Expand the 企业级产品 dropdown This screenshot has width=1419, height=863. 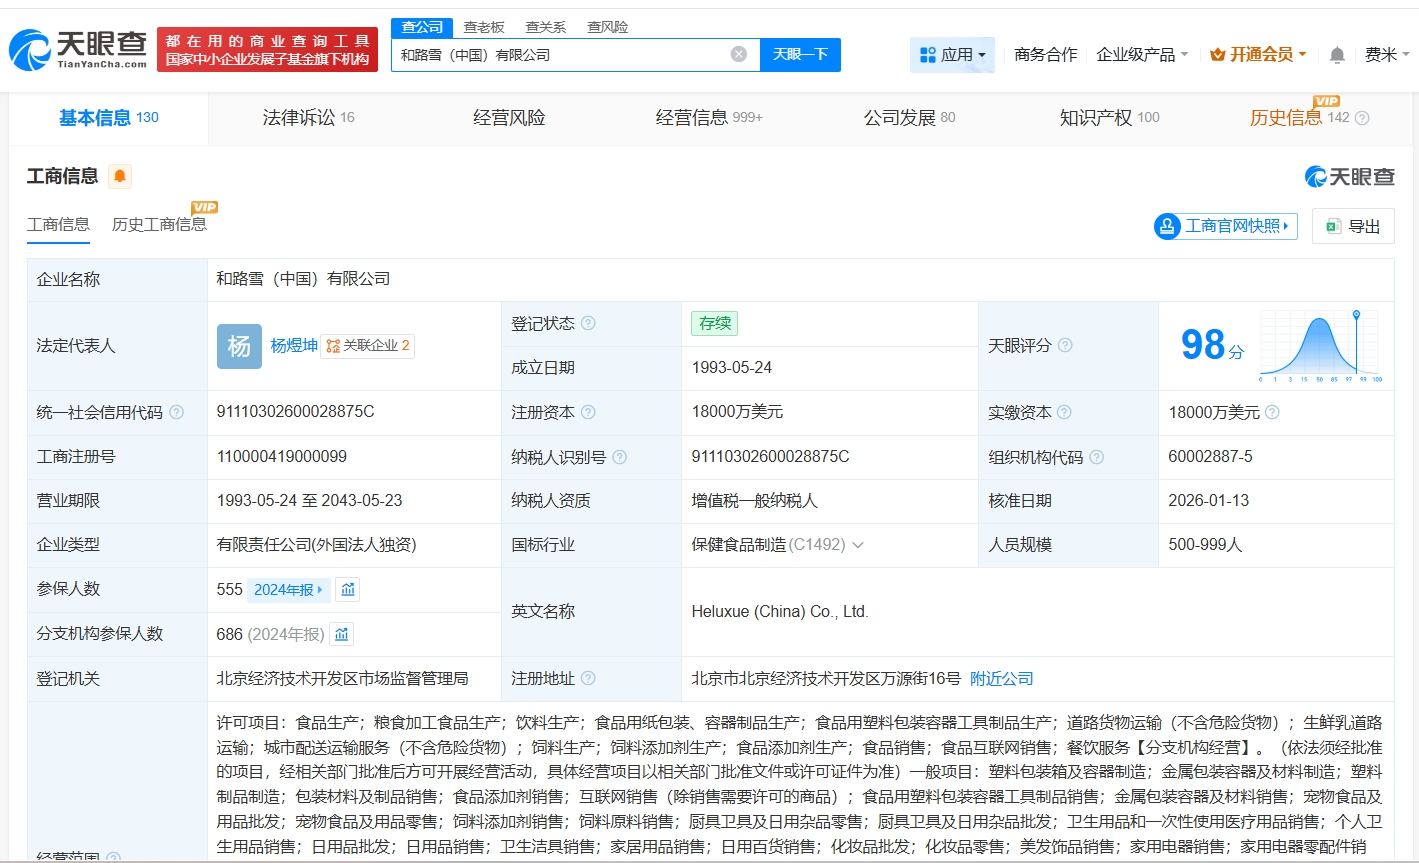coord(1141,55)
